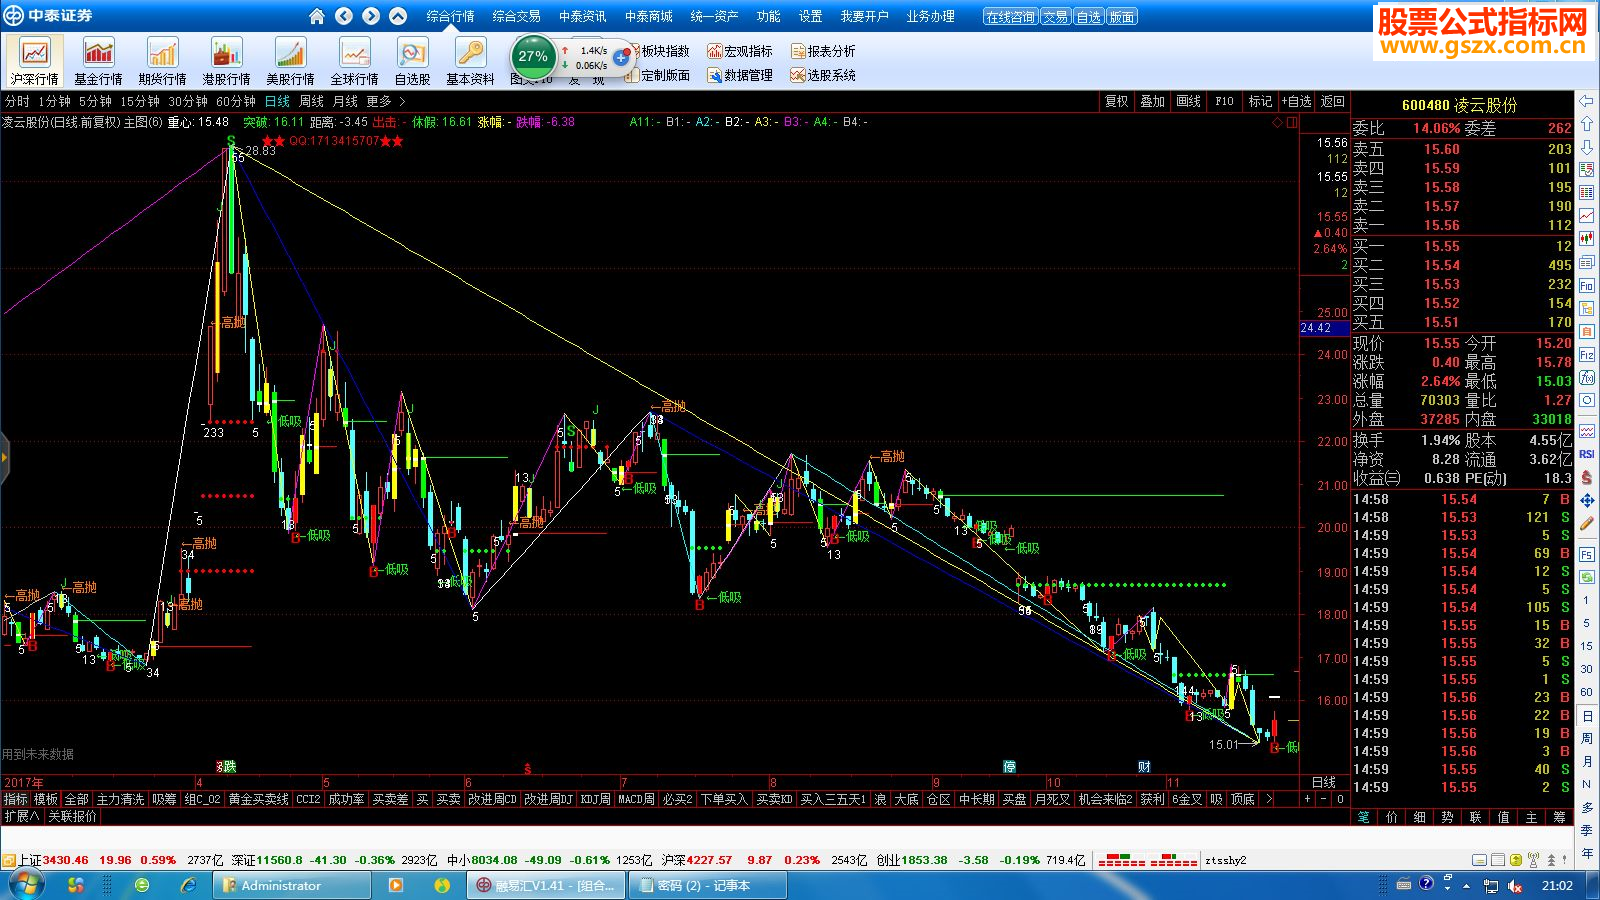
Task: Open 设置 menu
Action: (810, 16)
